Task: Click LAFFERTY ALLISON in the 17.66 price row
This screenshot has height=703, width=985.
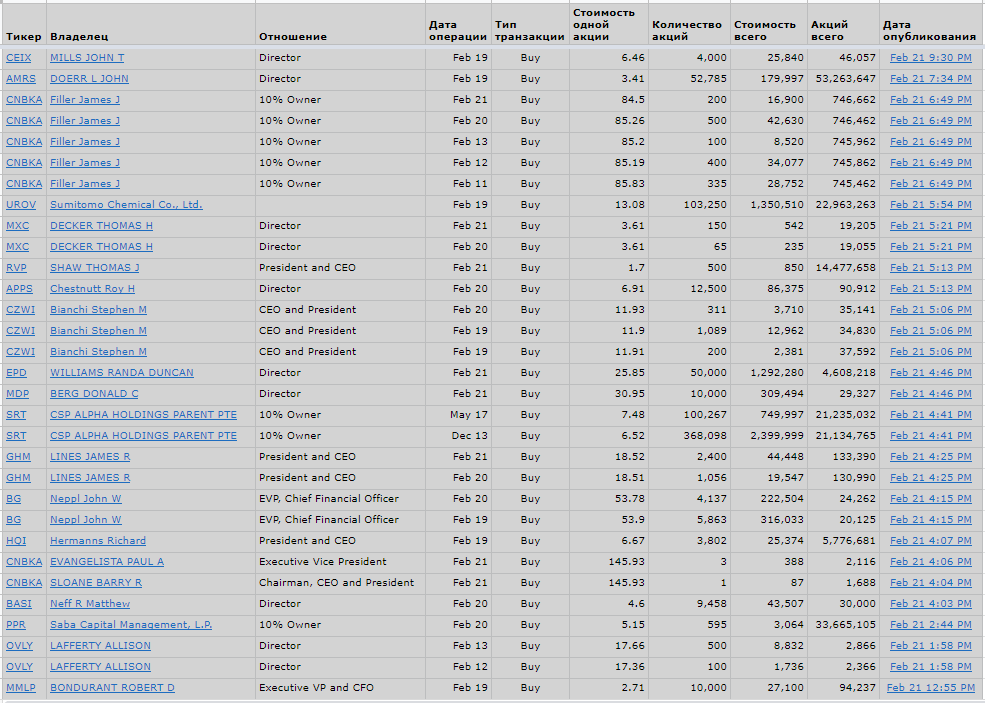Action: (x=101, y=646)
